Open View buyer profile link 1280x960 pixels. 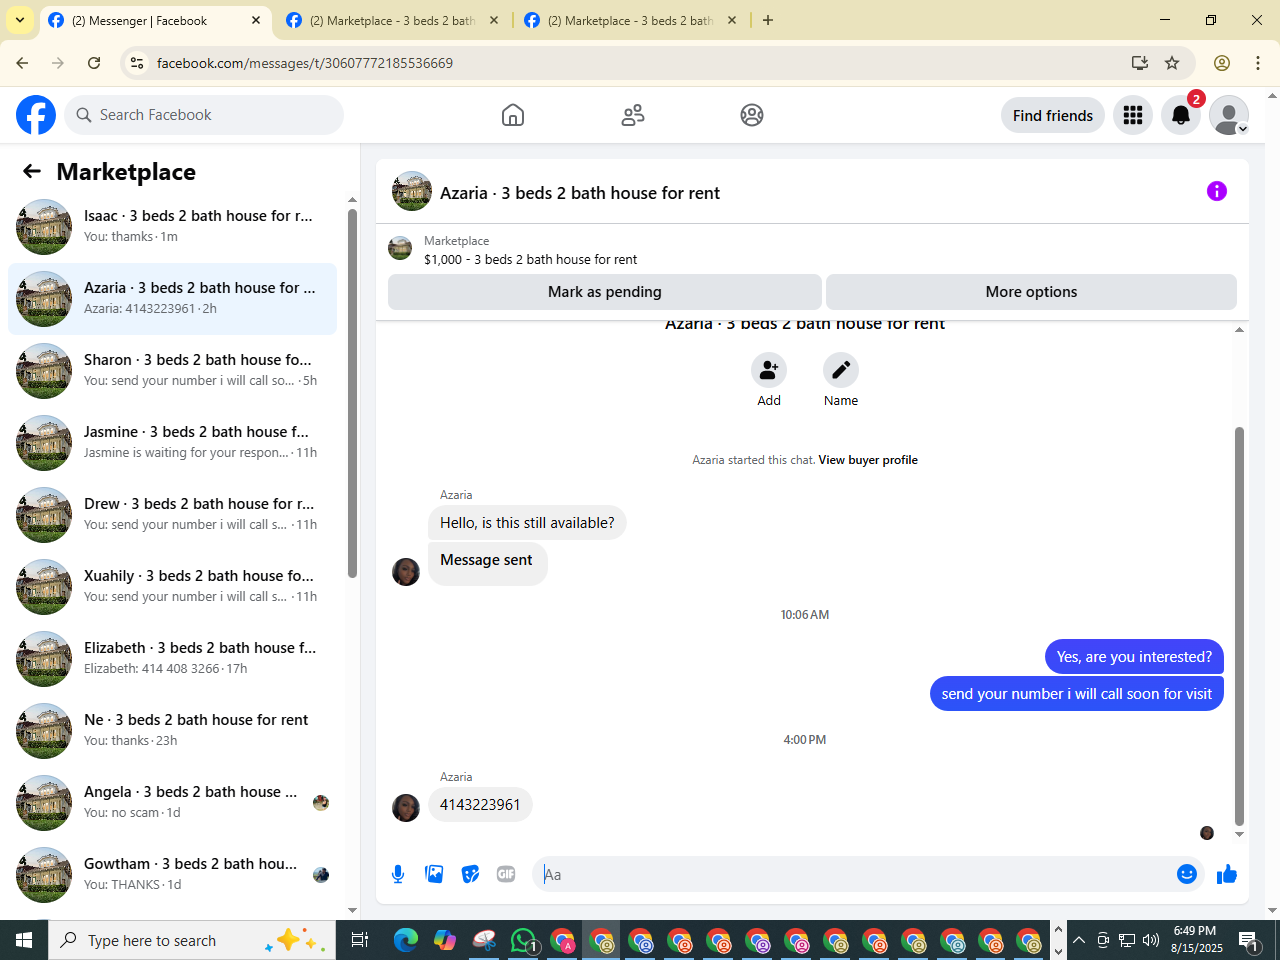tap(868, 460)
